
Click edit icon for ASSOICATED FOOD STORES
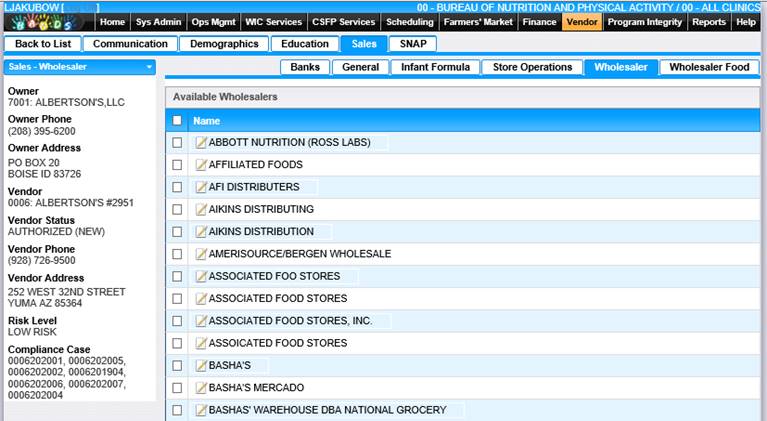click(201, 343)
